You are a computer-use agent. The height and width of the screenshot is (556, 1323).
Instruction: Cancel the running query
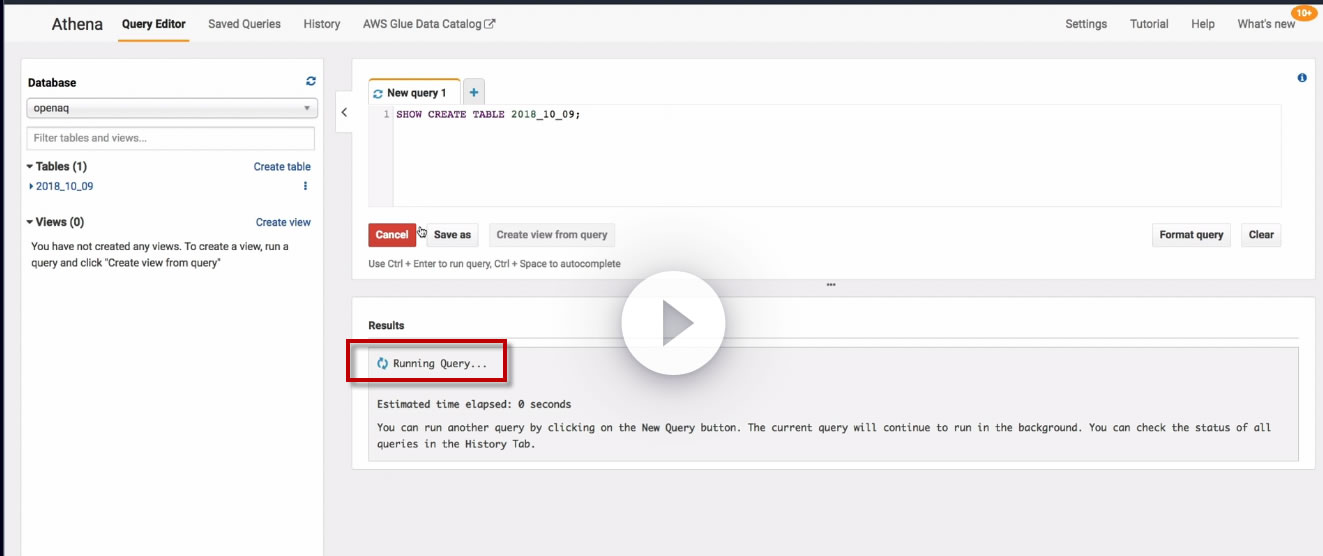click(x=392, y=235)
